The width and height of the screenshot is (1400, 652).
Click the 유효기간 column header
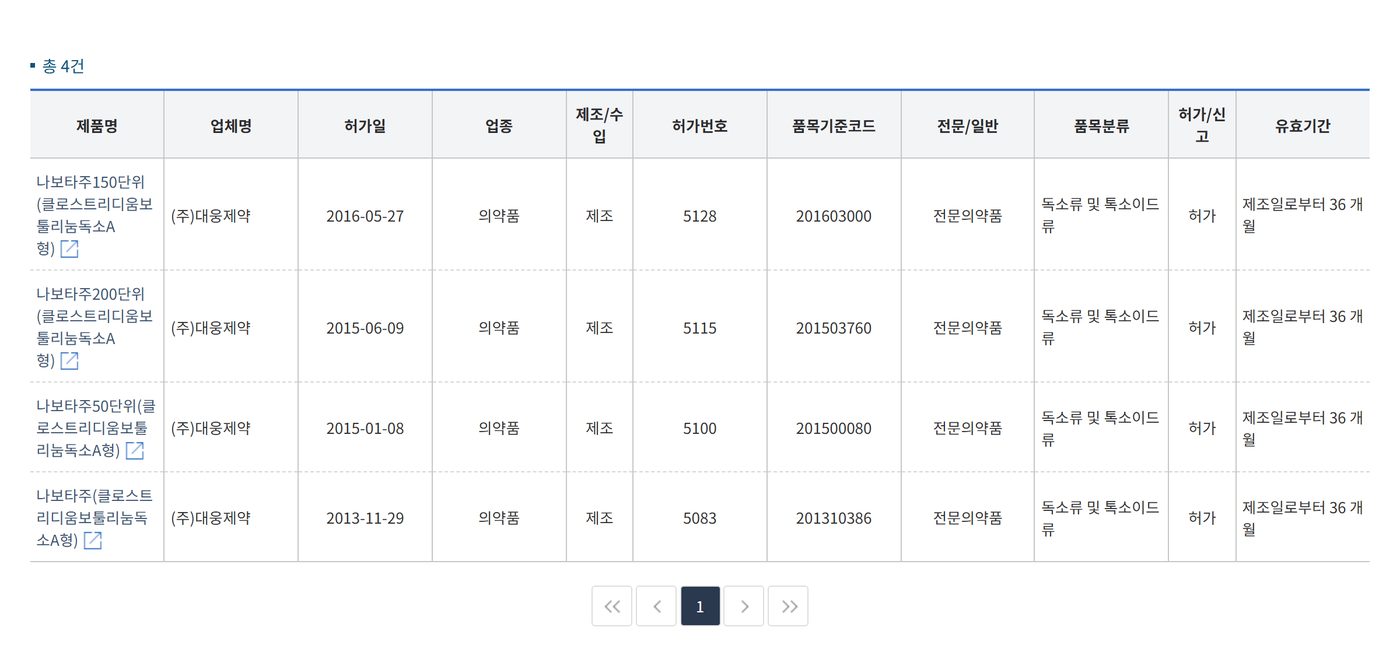coord(1303,126)
